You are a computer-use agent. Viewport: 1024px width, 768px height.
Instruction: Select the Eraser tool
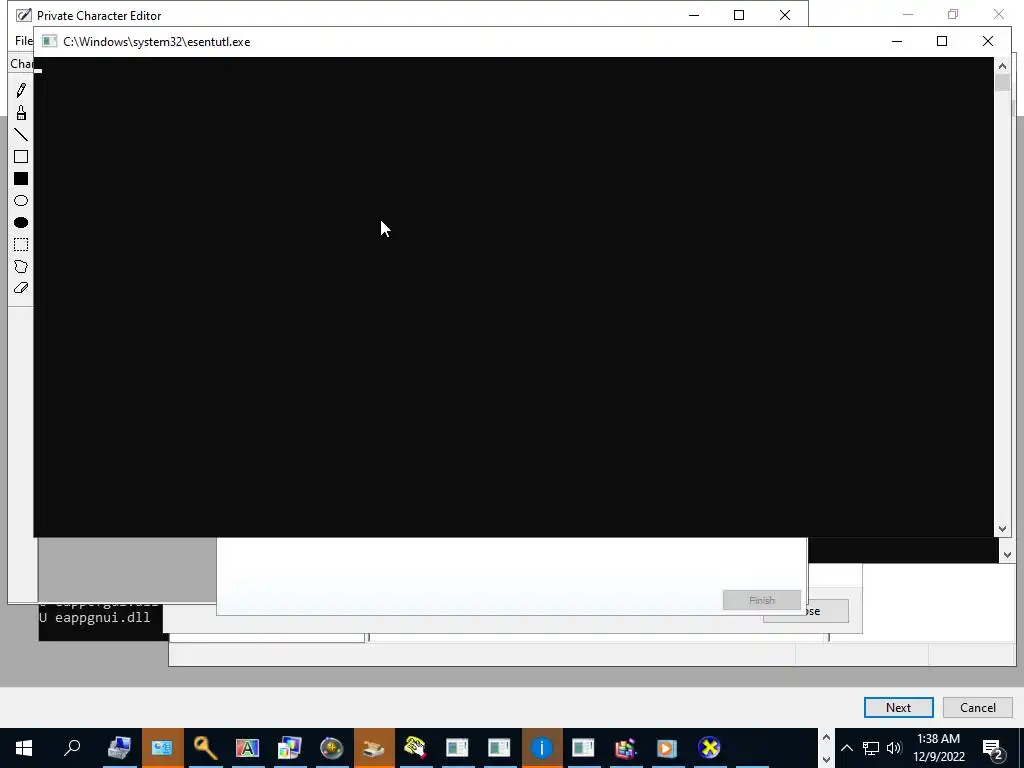(x=21, y=288)
